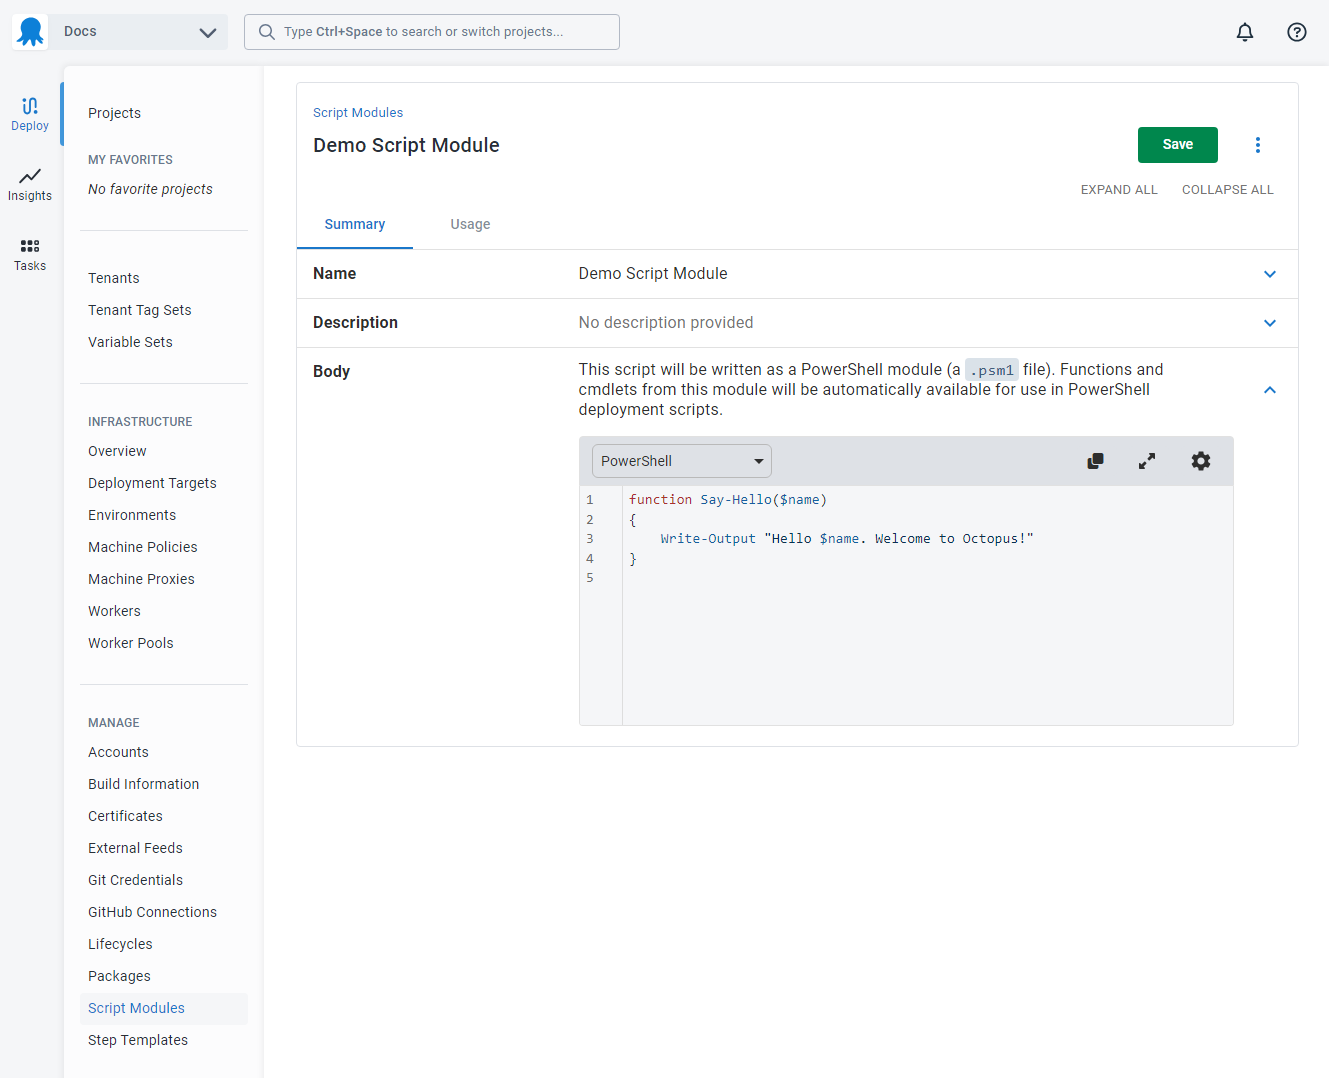
Task: Open Variable Sets
Action: pyautogui.click(x=130, y=342)
